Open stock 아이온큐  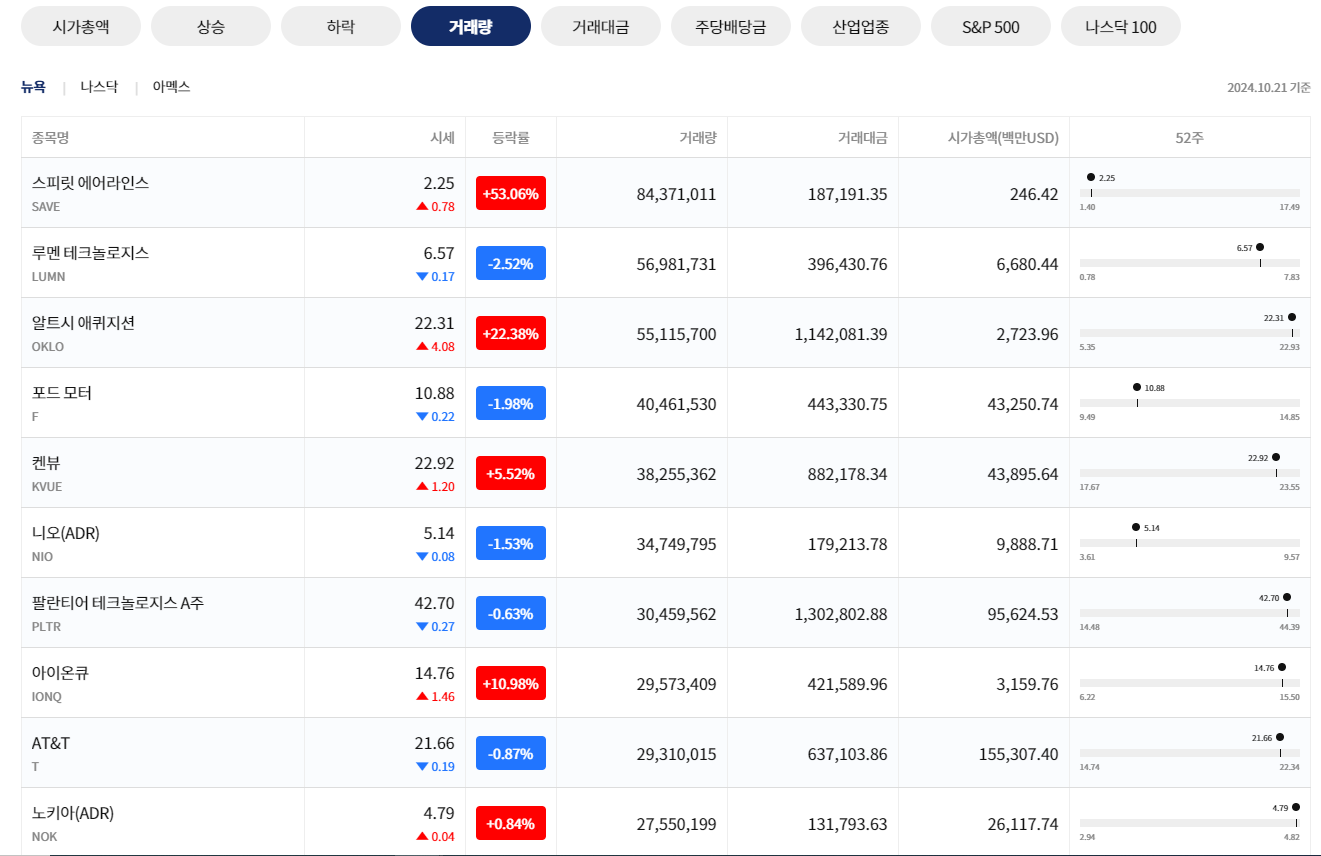61,673
